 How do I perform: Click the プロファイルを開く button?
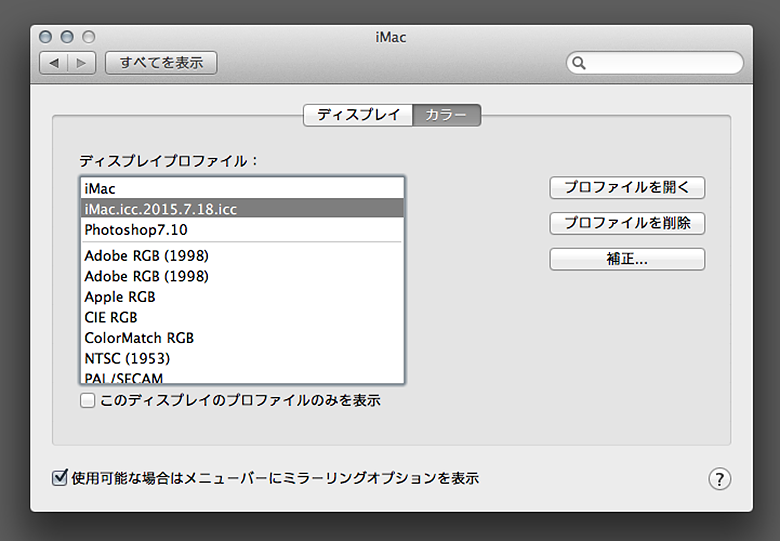tap(627, 188)
